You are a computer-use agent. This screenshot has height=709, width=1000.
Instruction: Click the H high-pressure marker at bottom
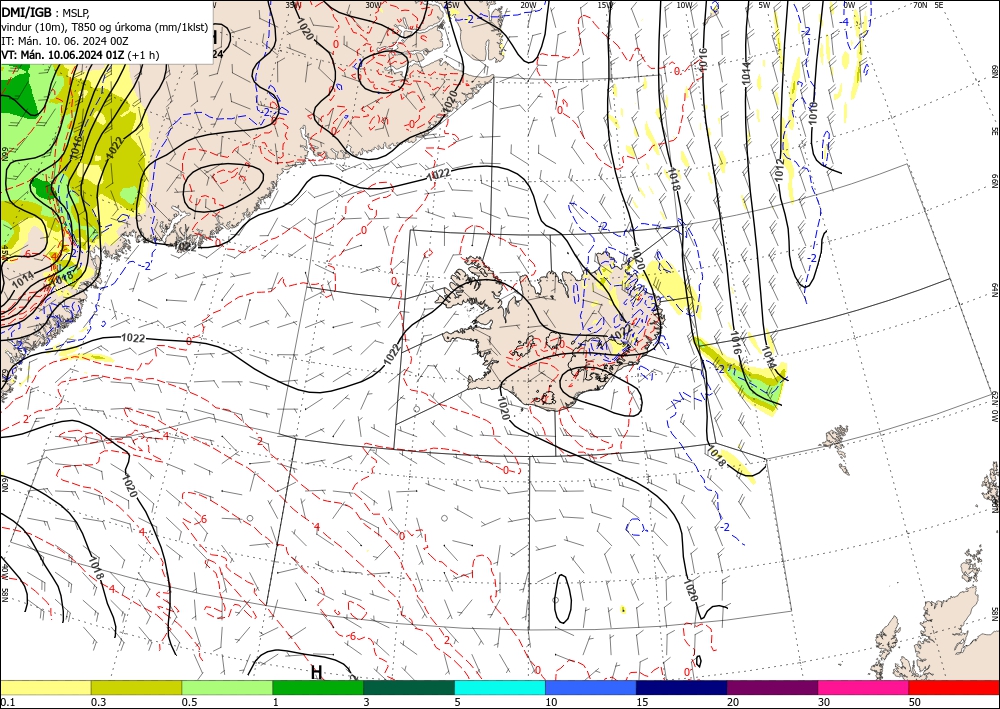click(316, 672)
